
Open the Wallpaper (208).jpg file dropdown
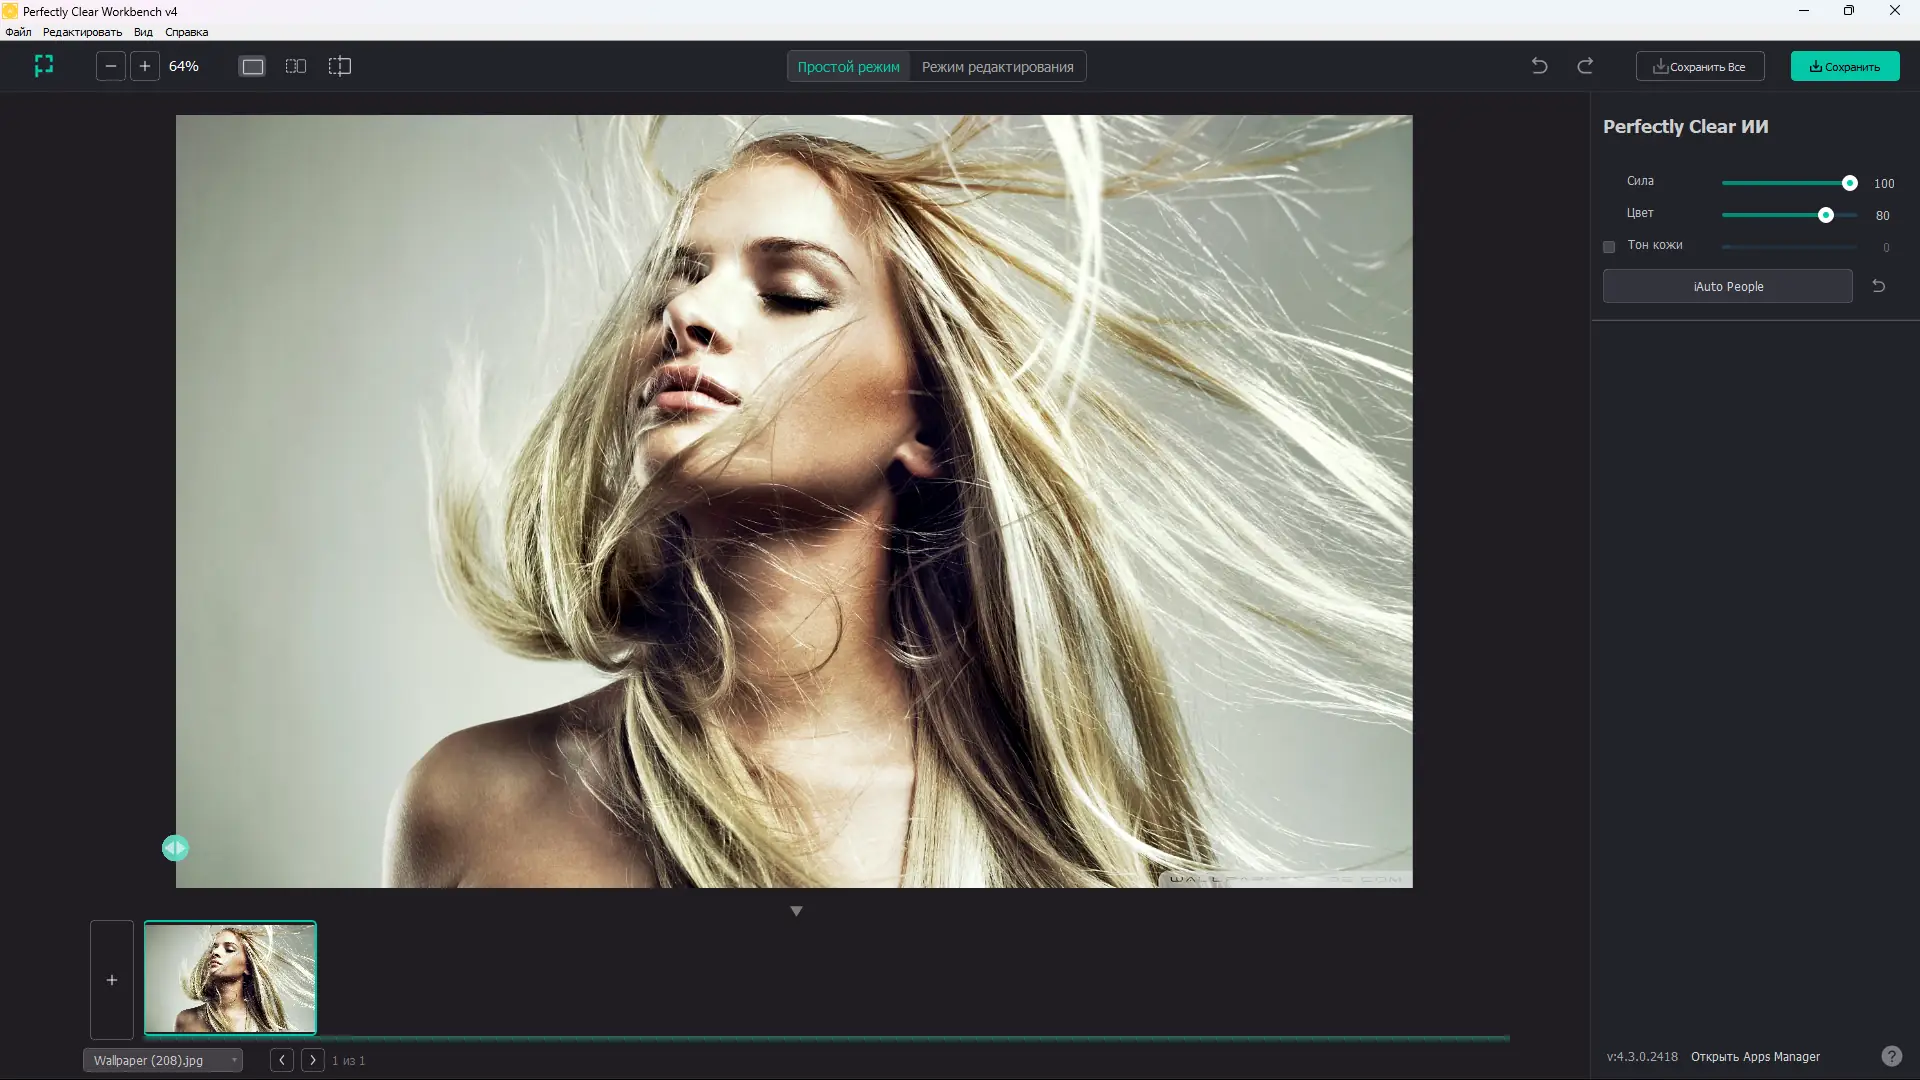tap(163, 1060)
